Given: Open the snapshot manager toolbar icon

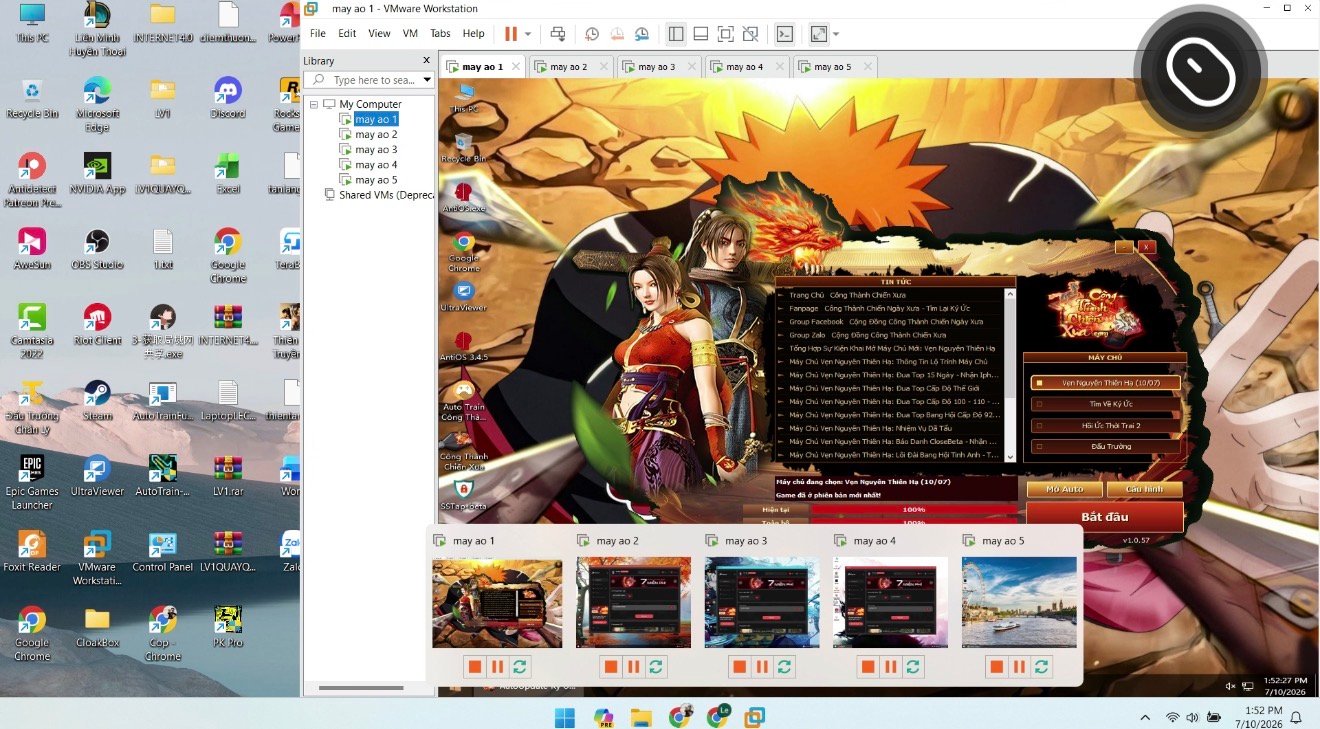Looking at the screenshot, I should click(x=643, y=33).
